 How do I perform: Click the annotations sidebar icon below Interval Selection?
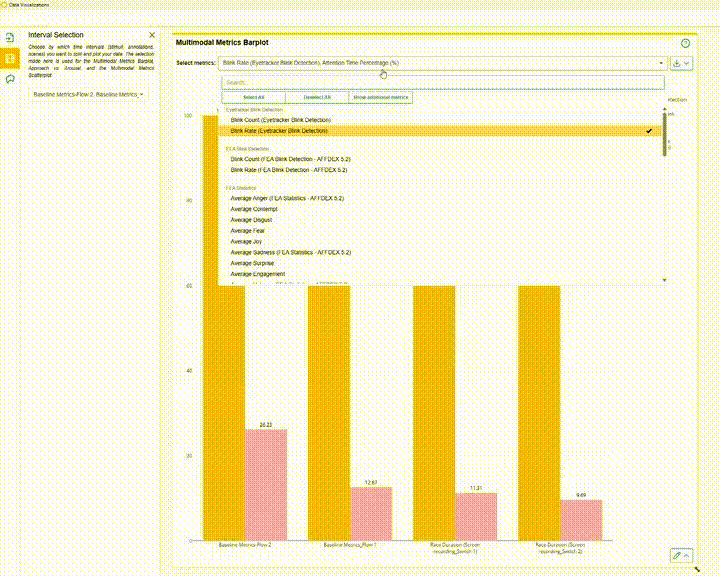(10, 78)
